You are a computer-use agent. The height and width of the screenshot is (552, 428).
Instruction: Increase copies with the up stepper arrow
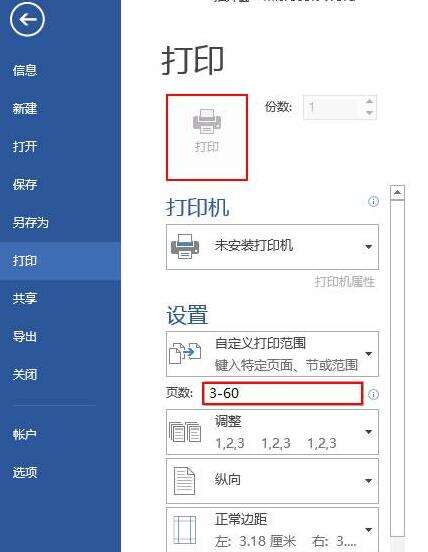(369, 101)
